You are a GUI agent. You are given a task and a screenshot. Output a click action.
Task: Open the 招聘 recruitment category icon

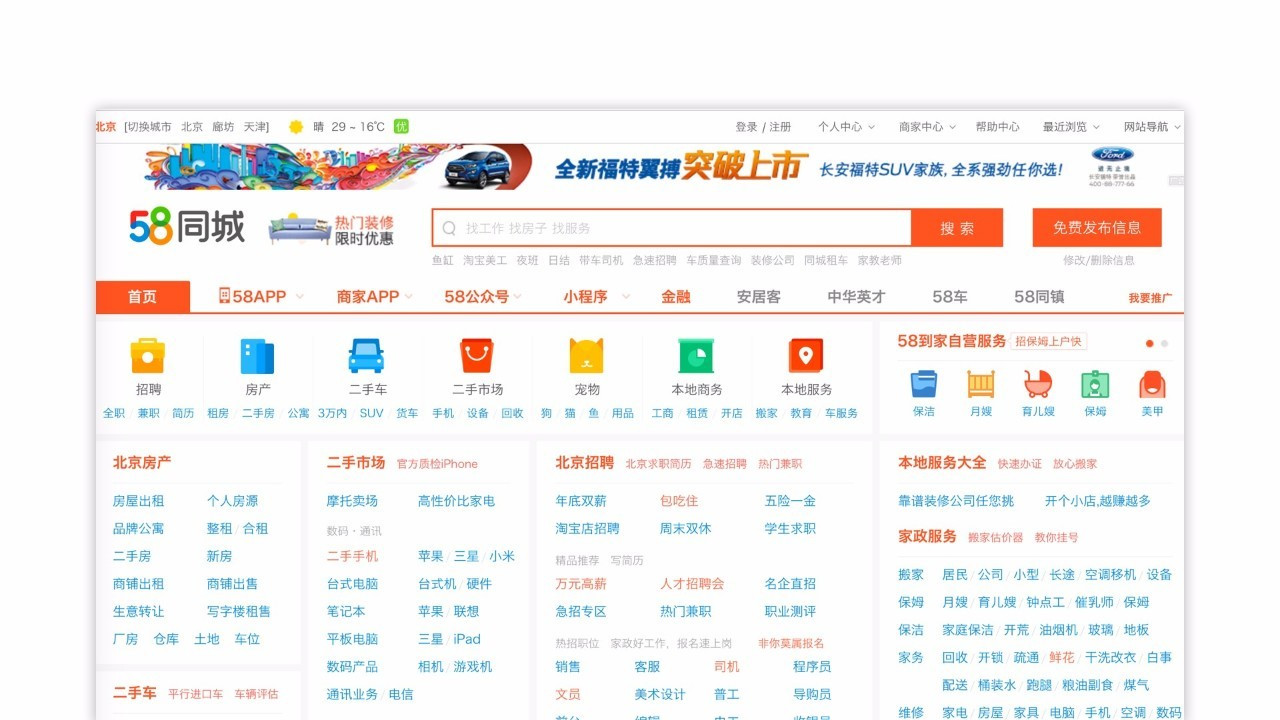[x=148, y=356]
